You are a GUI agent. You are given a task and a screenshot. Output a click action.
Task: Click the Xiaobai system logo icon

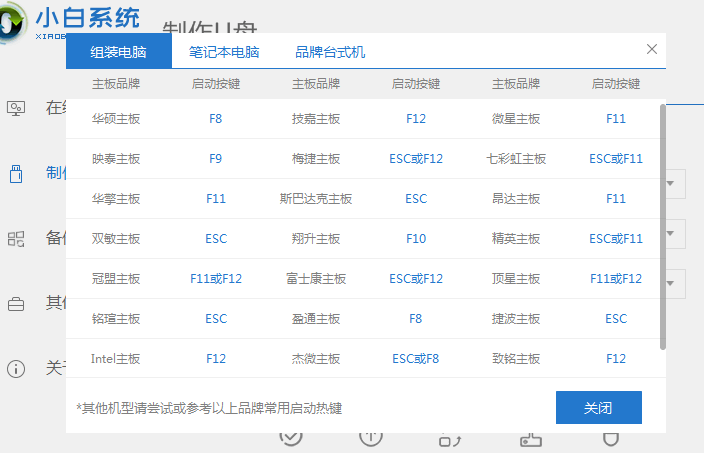(x=12, y=22)
